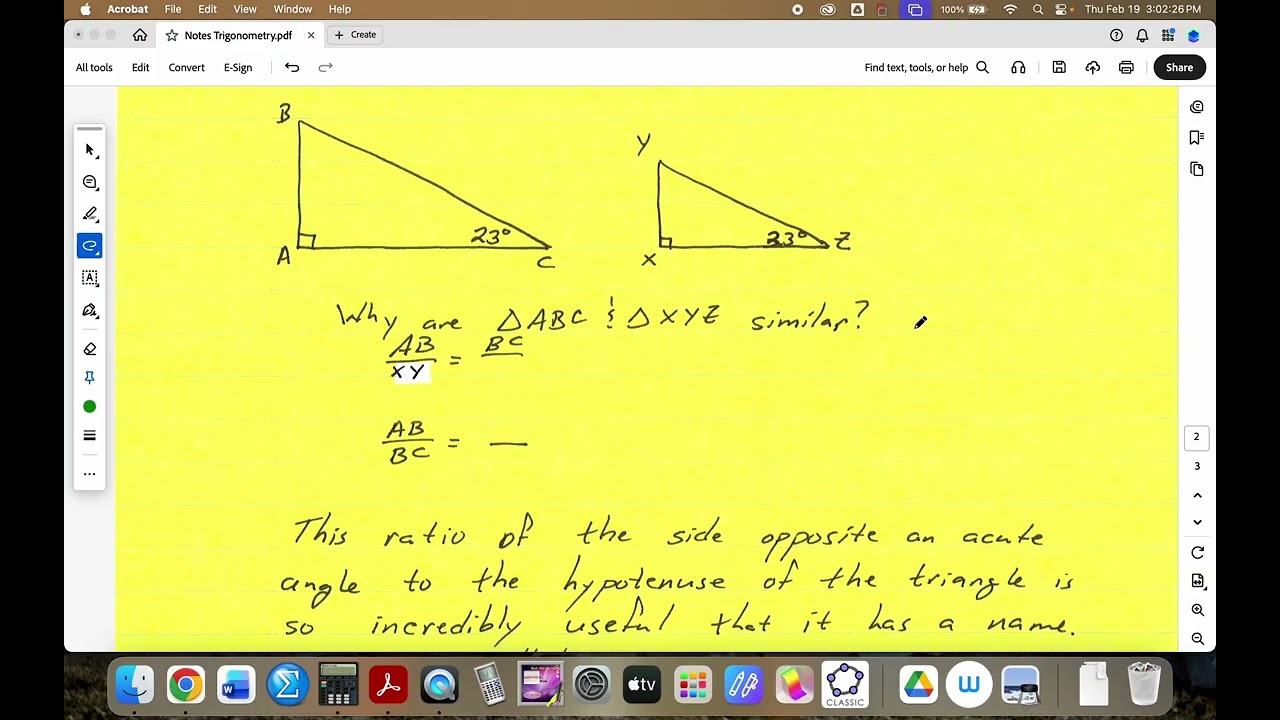Viewport: 1280px width, 720px height.
Task: Select the eraser tool
Action: [90, 349]
